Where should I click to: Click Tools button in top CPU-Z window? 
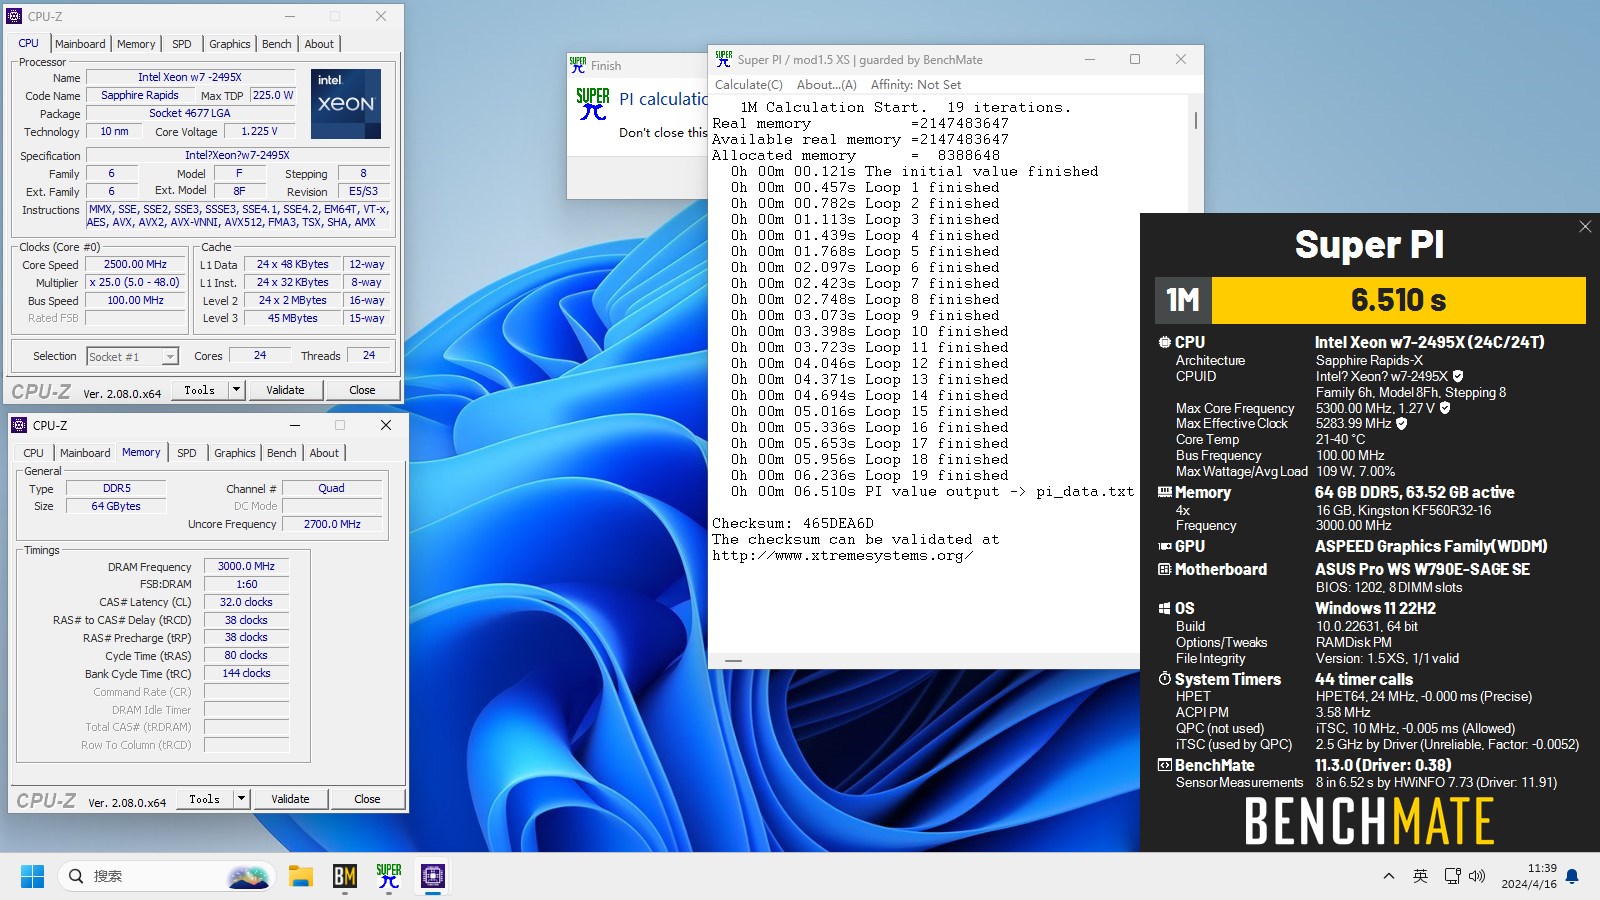point(199,390)
